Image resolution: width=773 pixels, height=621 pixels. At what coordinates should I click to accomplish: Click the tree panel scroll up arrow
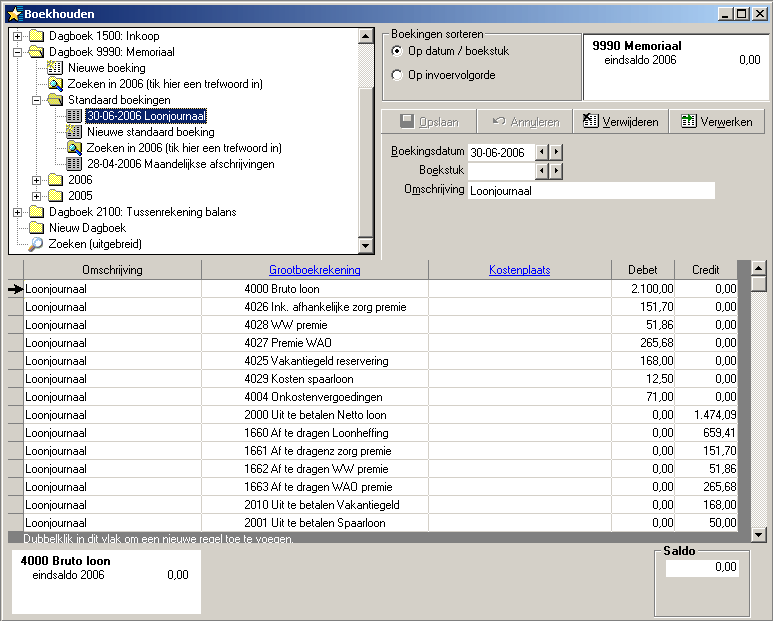[x=366, y=36]
